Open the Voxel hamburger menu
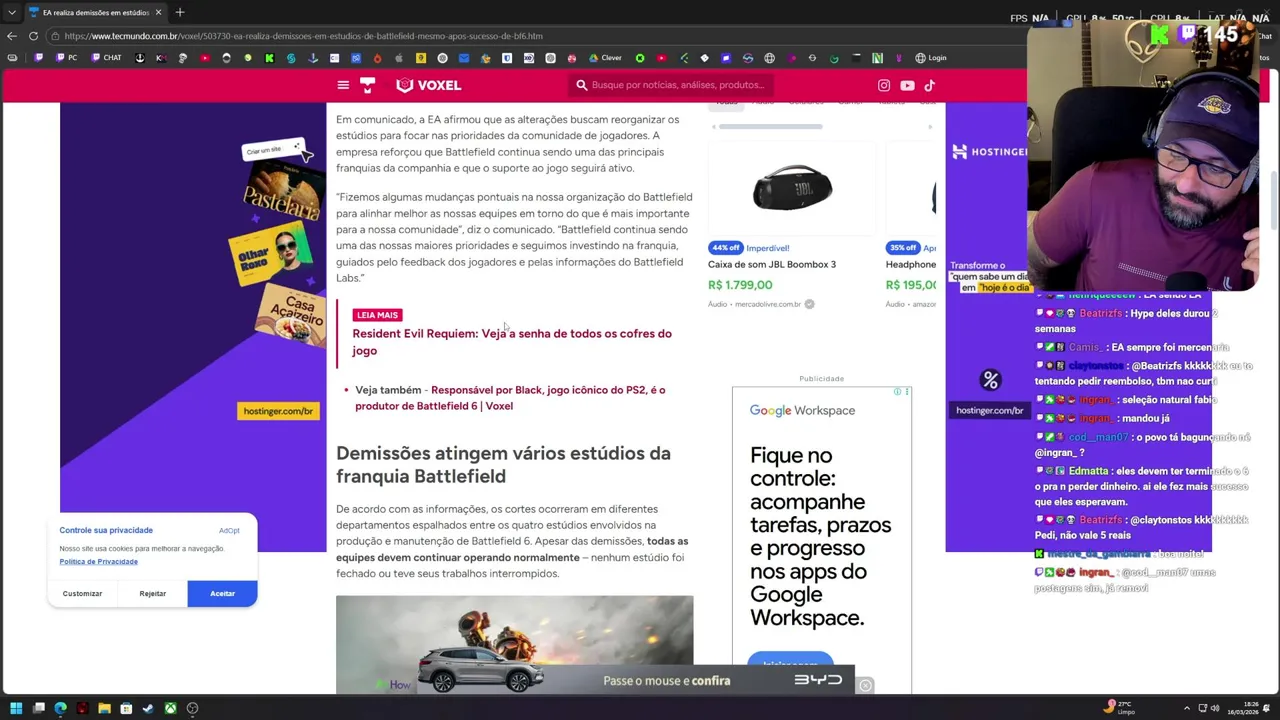This screenshot has width=1280, height=720. pyautogui.click(x=343, y=85)
